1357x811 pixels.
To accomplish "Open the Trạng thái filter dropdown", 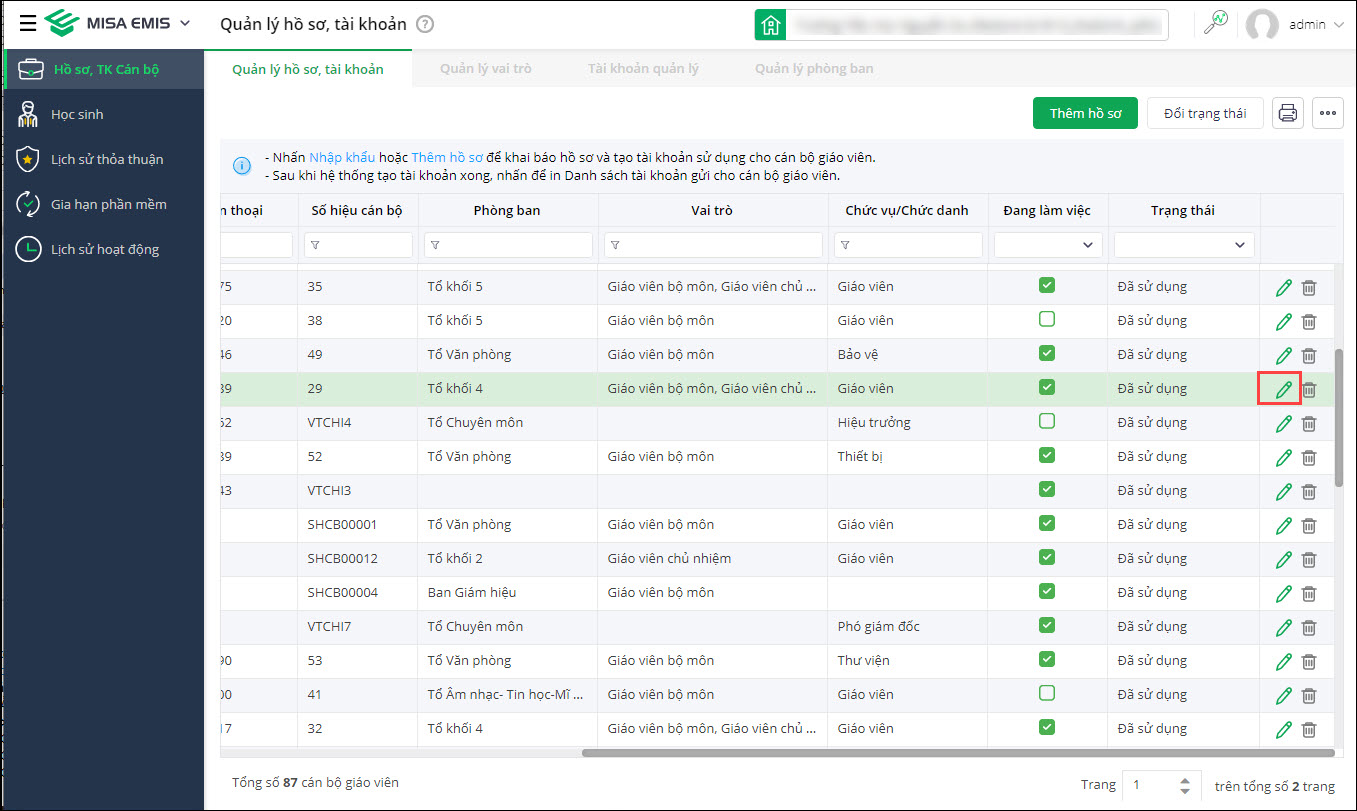I will pyautogui.click(x=1184, y=245).
